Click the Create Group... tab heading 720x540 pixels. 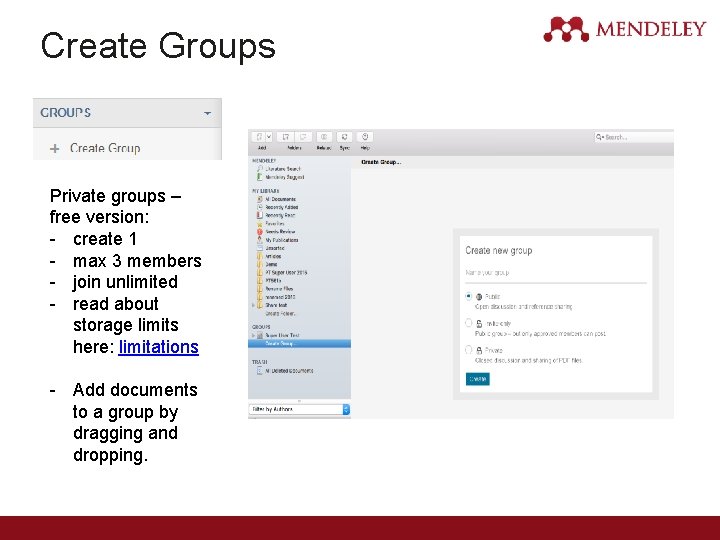click(381, 162)
